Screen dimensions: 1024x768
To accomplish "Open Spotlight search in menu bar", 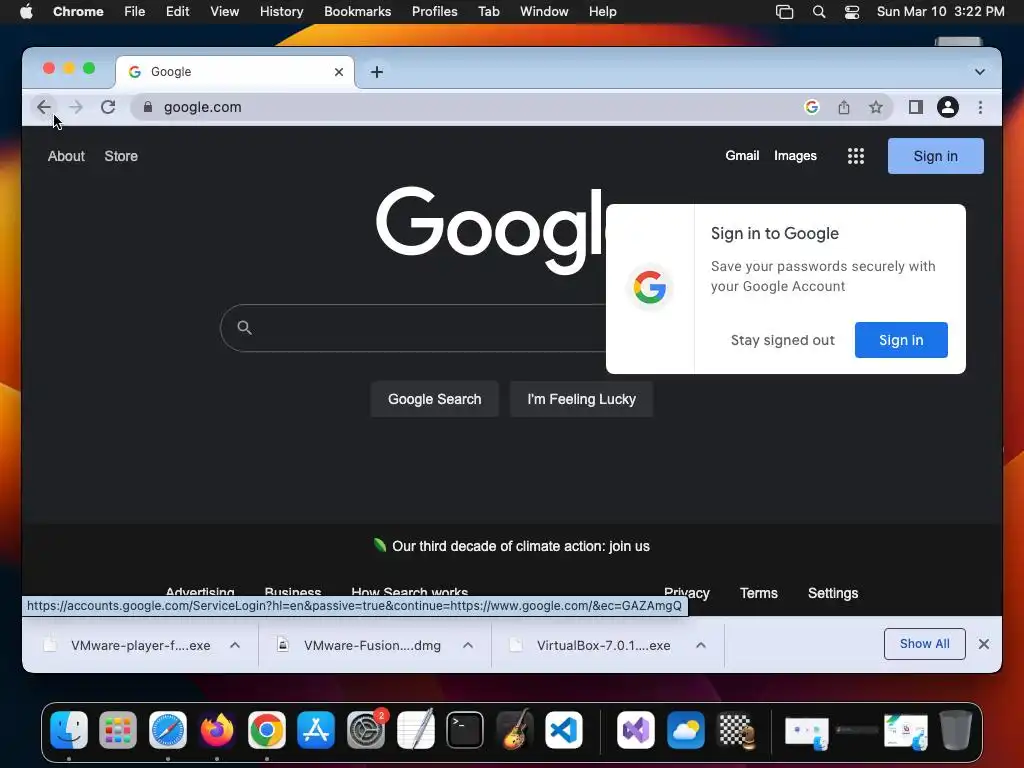I will pyautogui.click(x=818, y=12).
